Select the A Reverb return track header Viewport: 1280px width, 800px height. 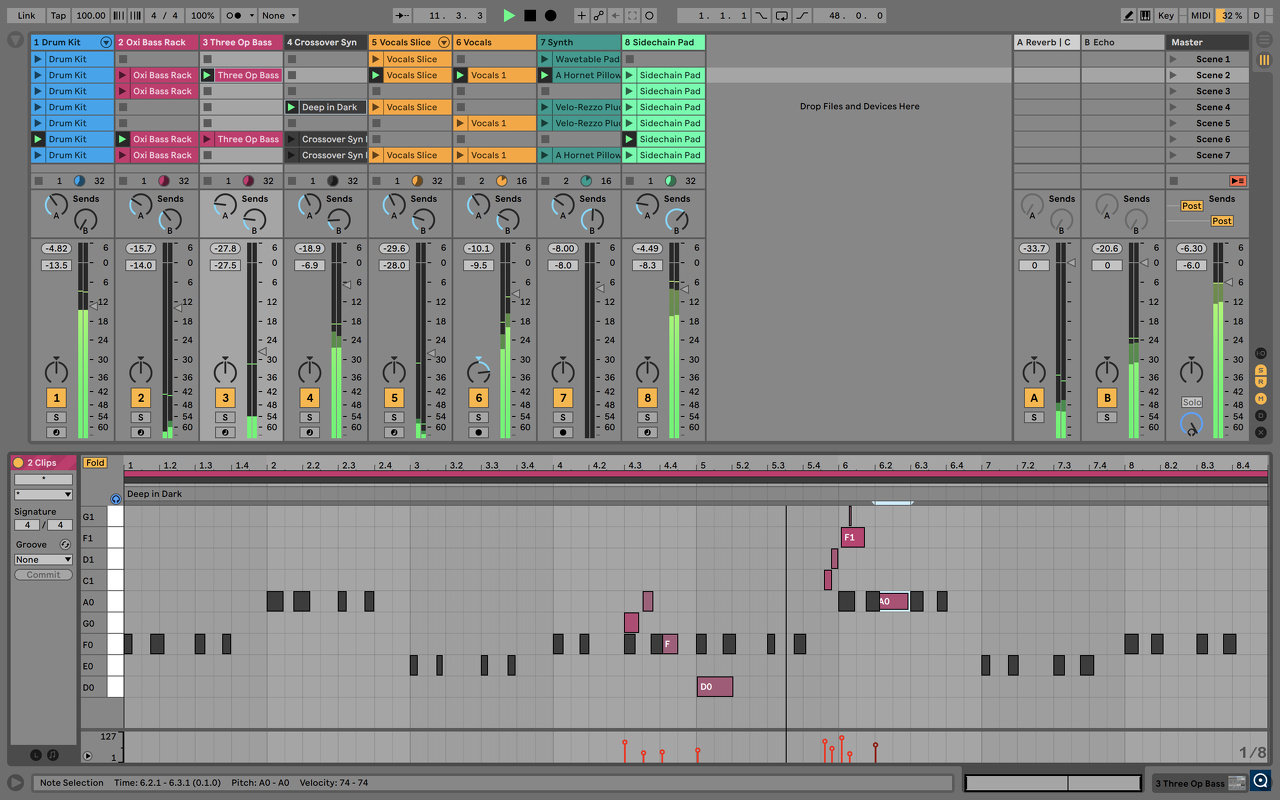(1046, 42)
